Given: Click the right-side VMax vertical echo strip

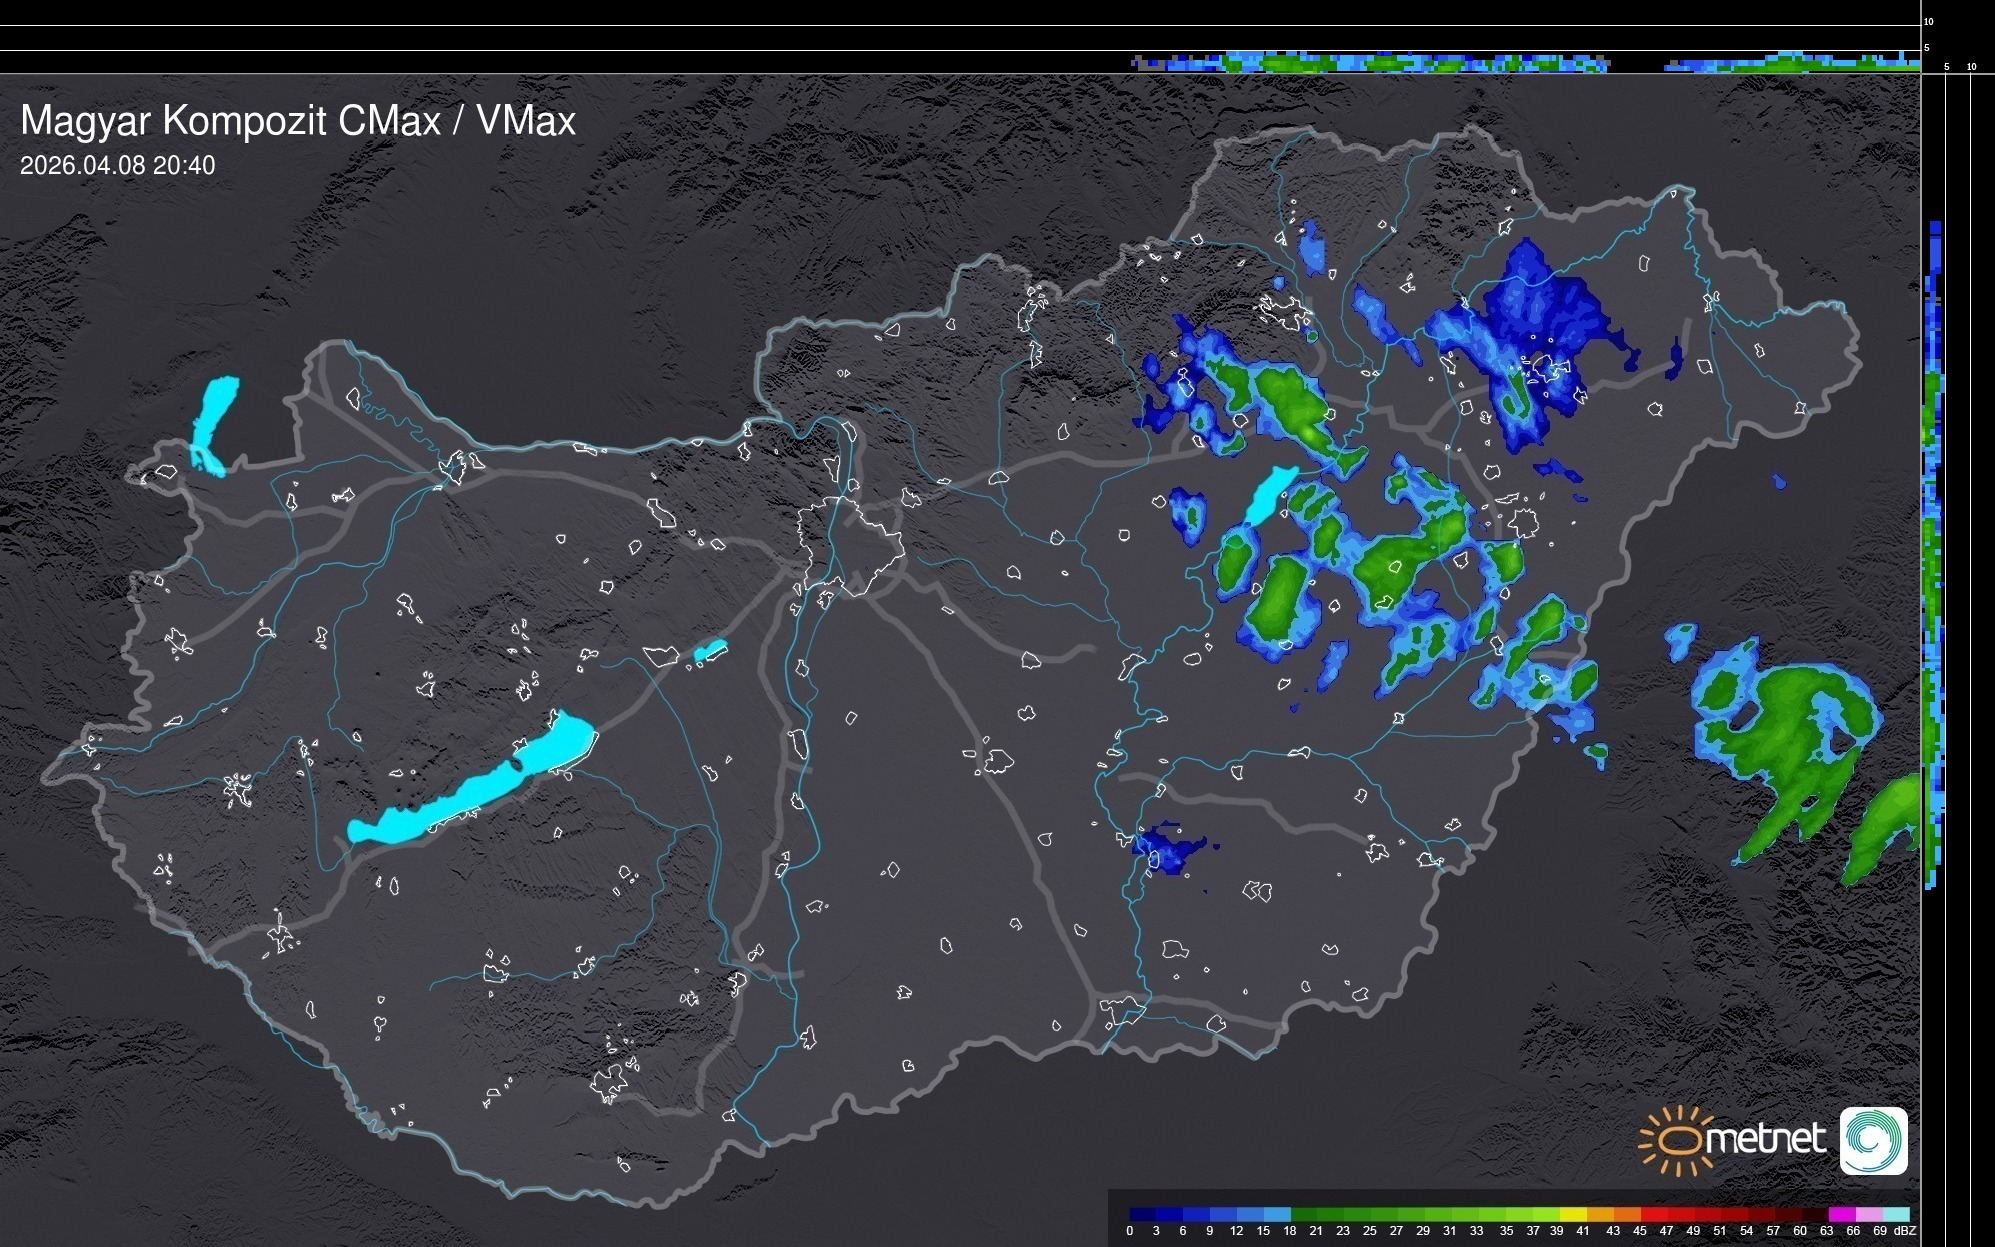Looking at the screenshot, I should [x=1934, y=550].
